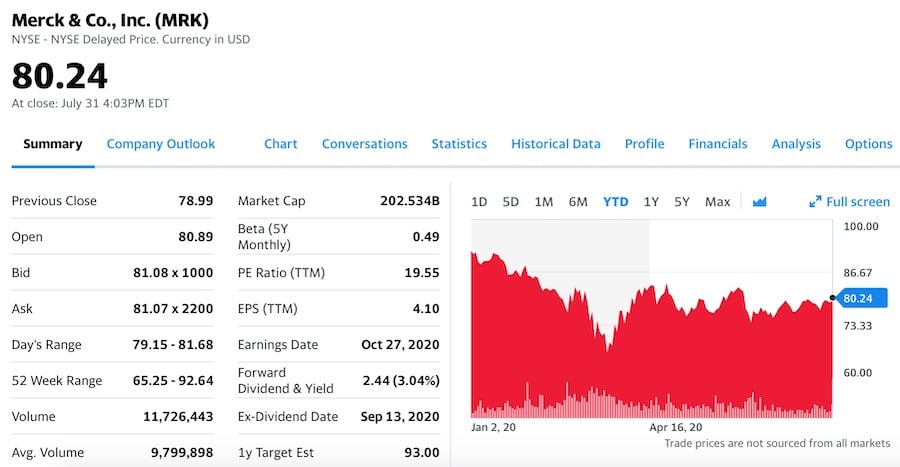This screenshot has width=900, height=467.
Task: Open the Financials tab
Action: pyautogui.click(x=718, y=144)
